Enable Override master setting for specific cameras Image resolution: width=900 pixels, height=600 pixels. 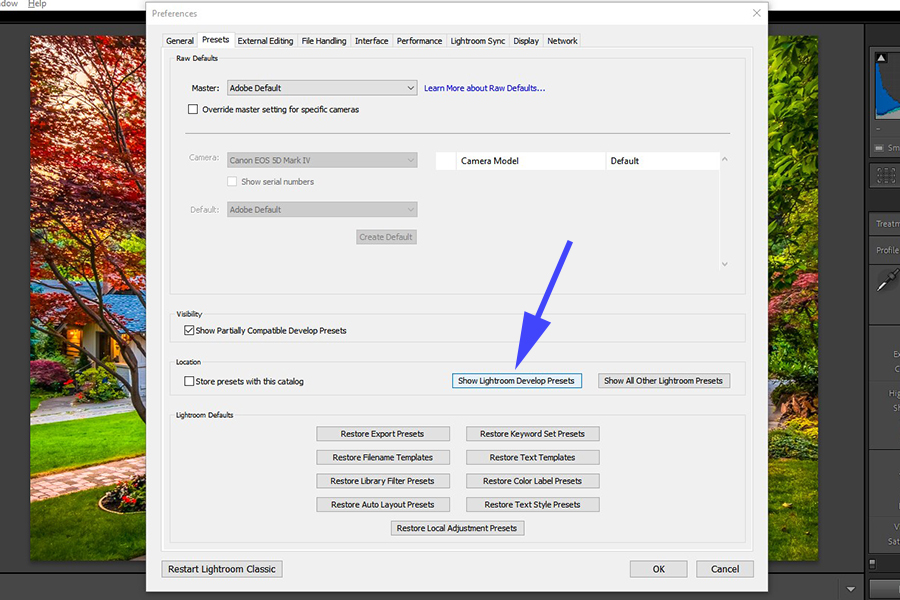pos(193,109)
